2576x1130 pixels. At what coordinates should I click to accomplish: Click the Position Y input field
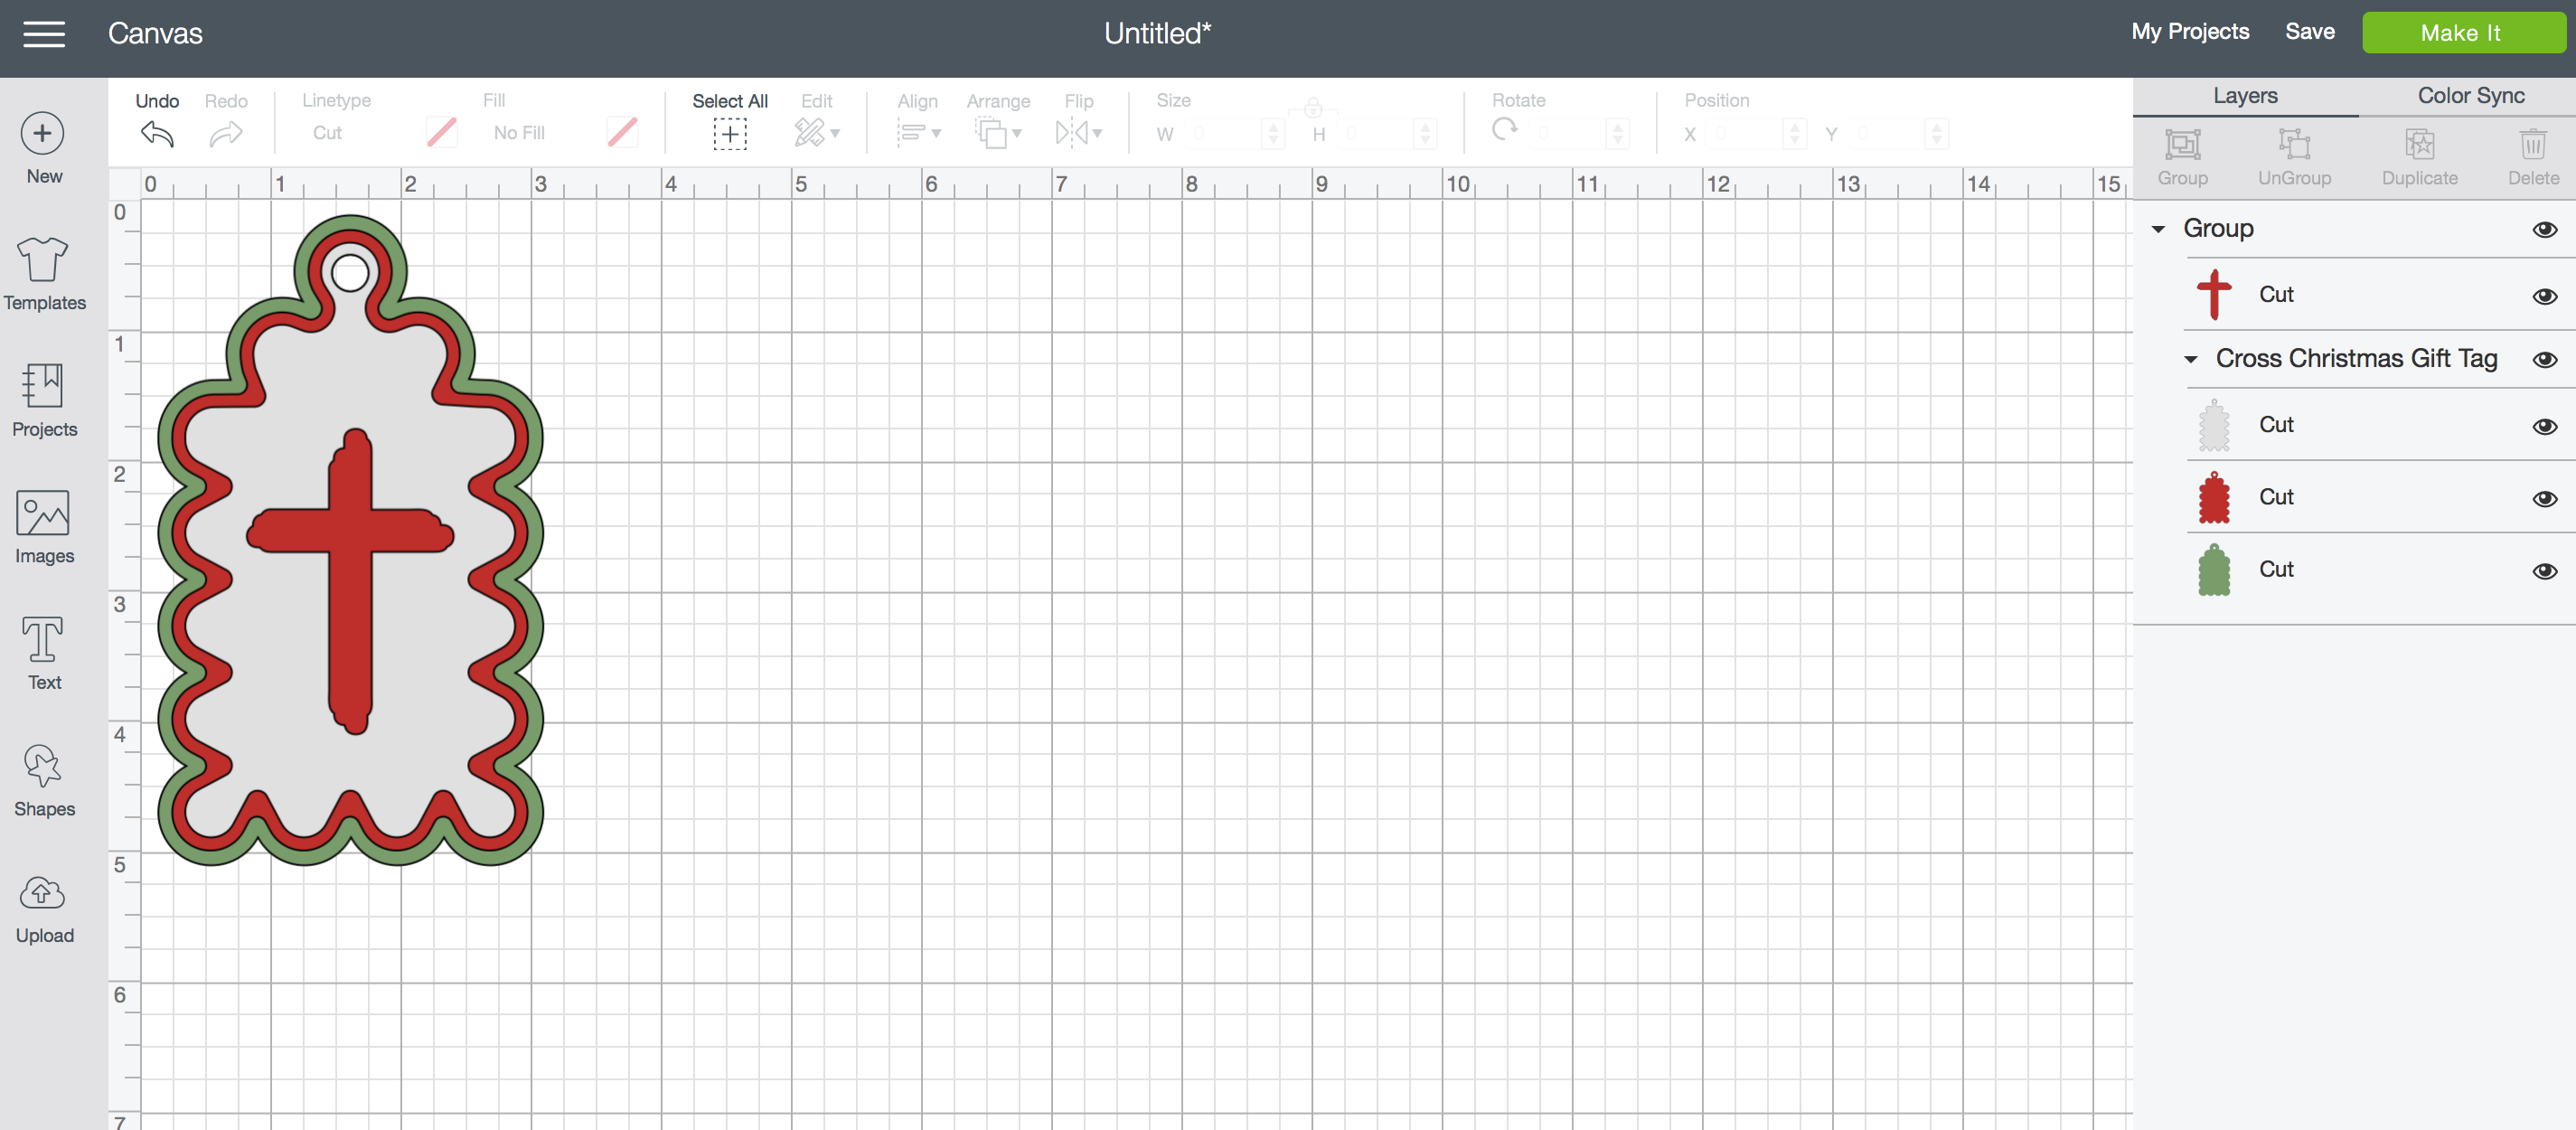[1887, 133]
